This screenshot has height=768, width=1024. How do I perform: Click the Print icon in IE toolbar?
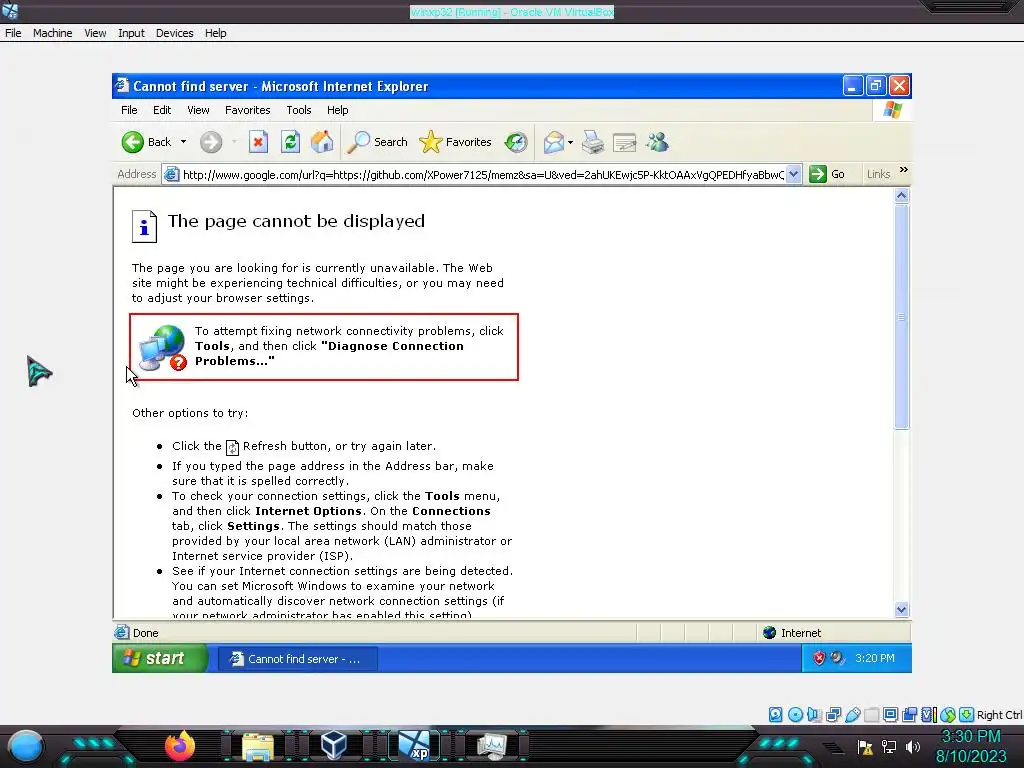593,142
